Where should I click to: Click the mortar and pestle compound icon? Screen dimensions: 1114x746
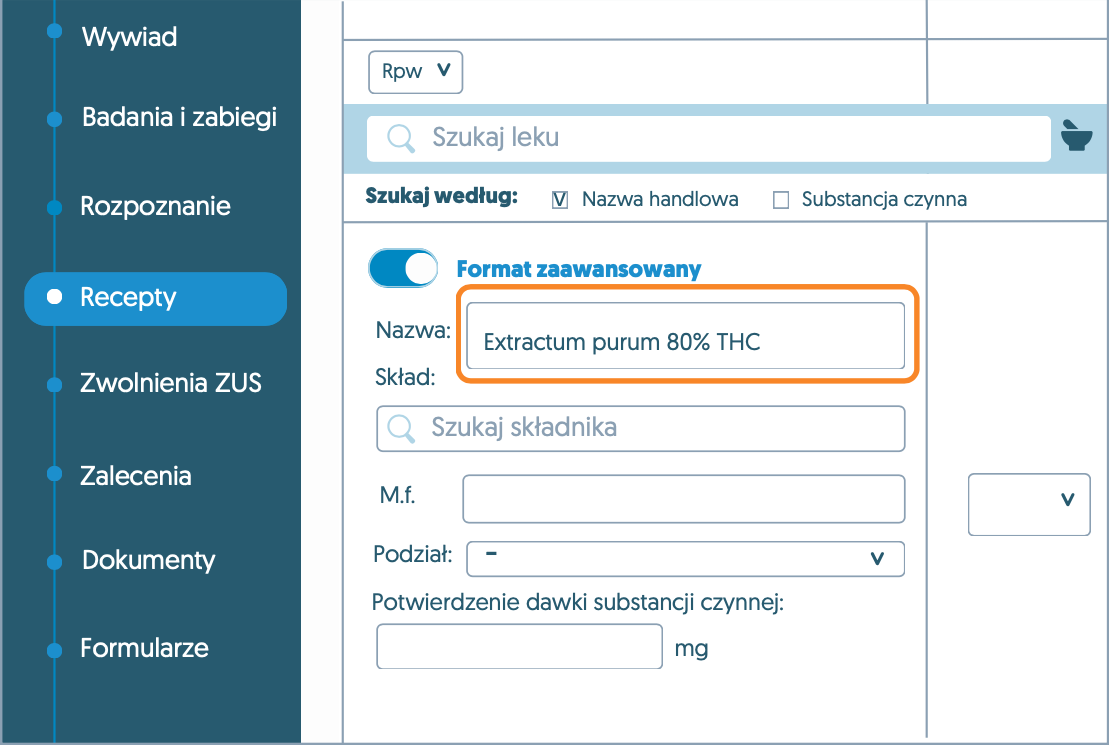tap(1076, 136)
